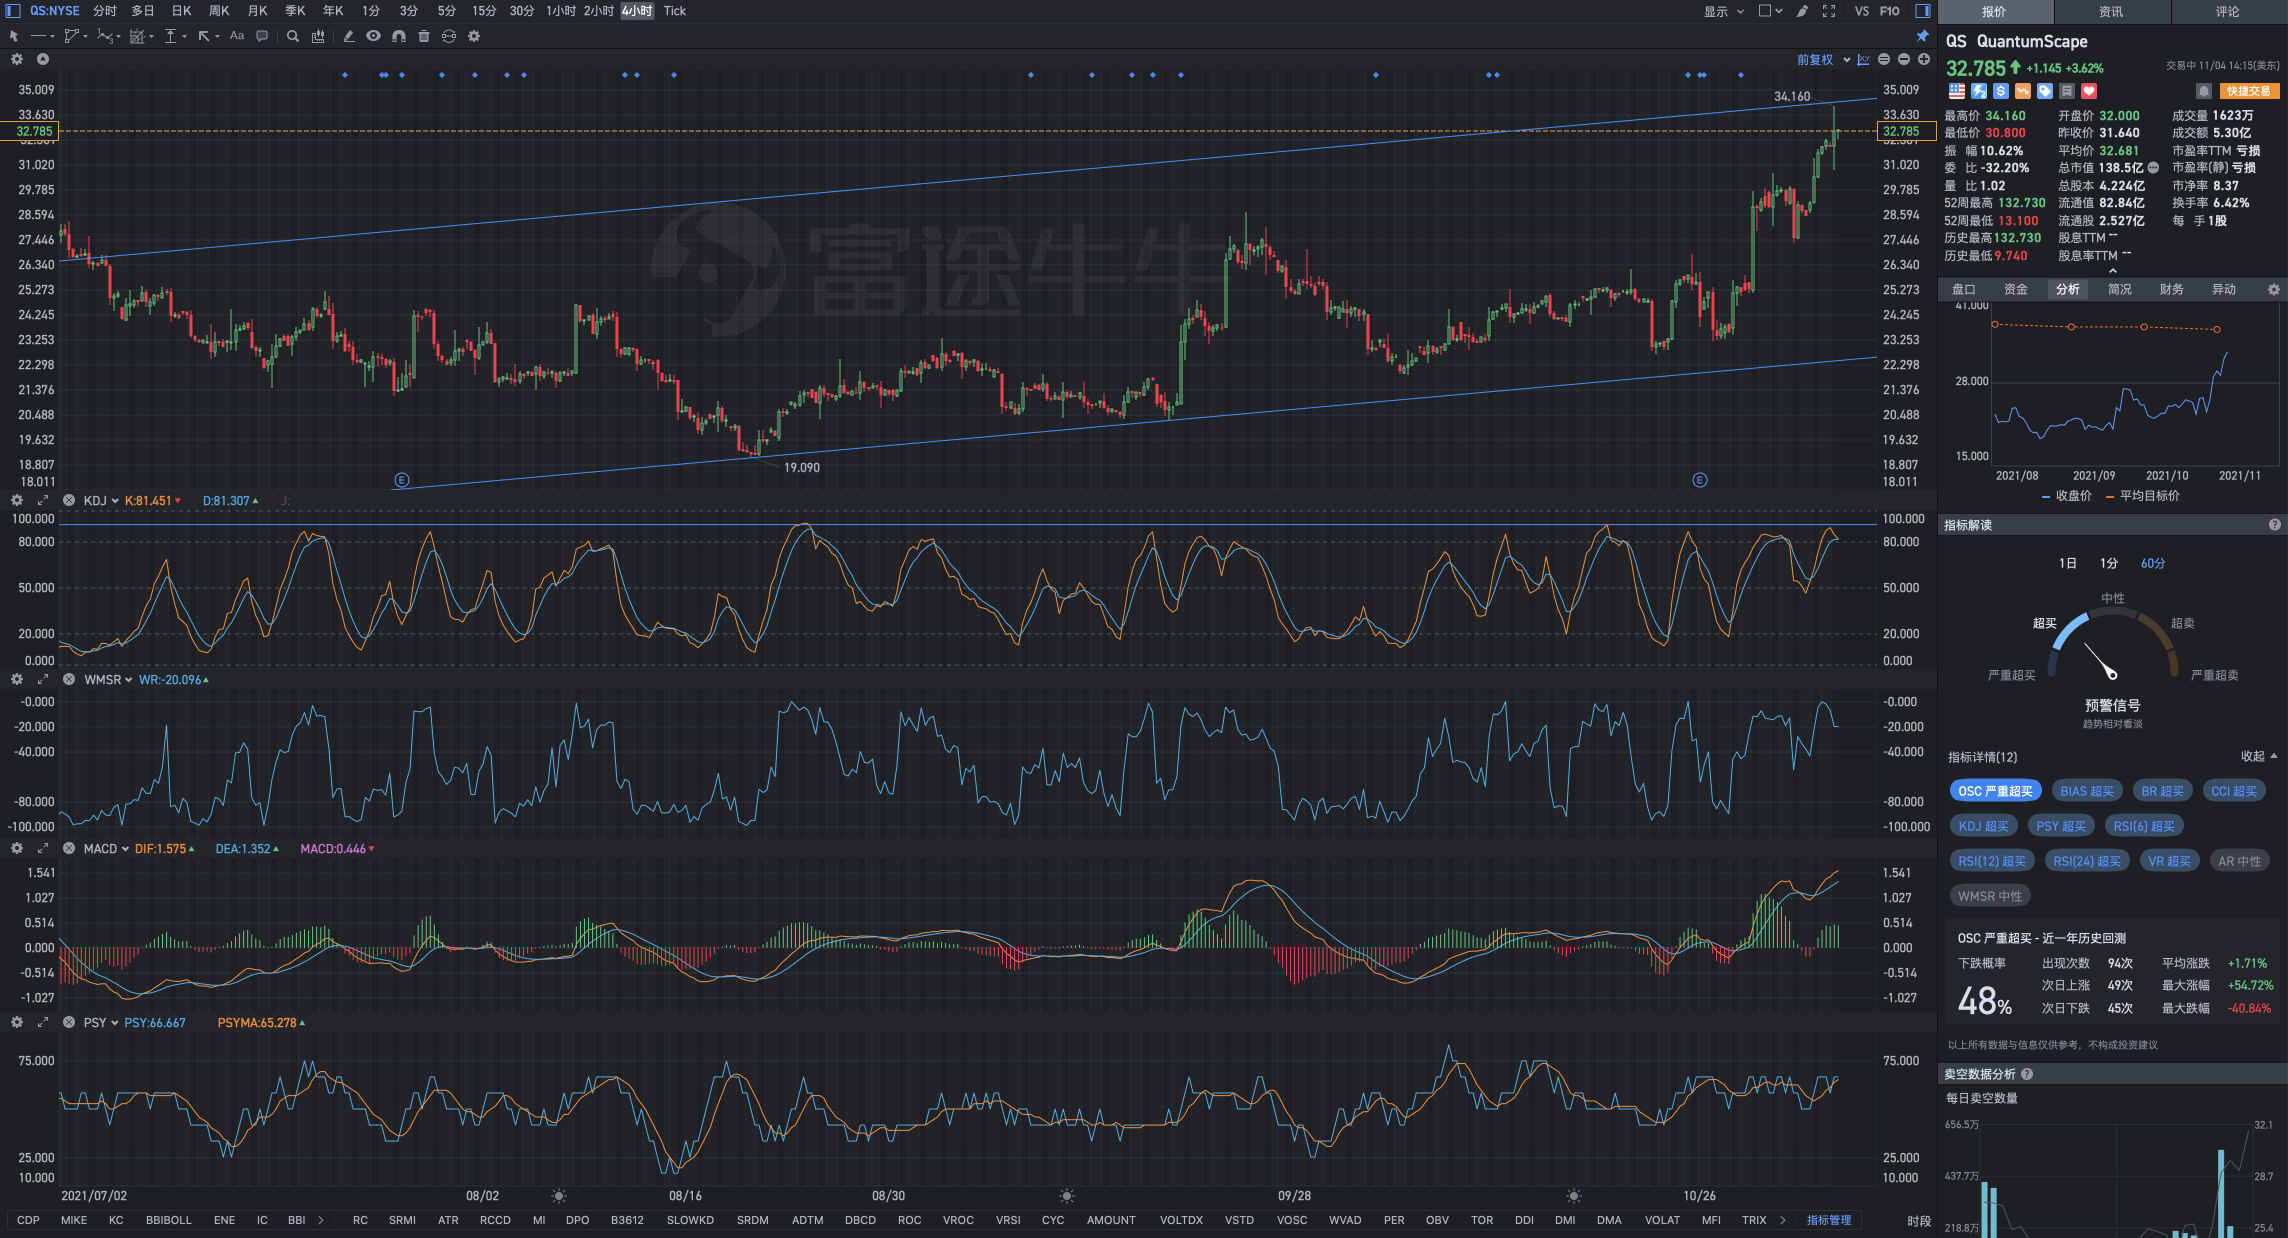Expand the WMSR indicator panel to full
This screenshot has width=2288, height=1238.
tap(43, 679)
